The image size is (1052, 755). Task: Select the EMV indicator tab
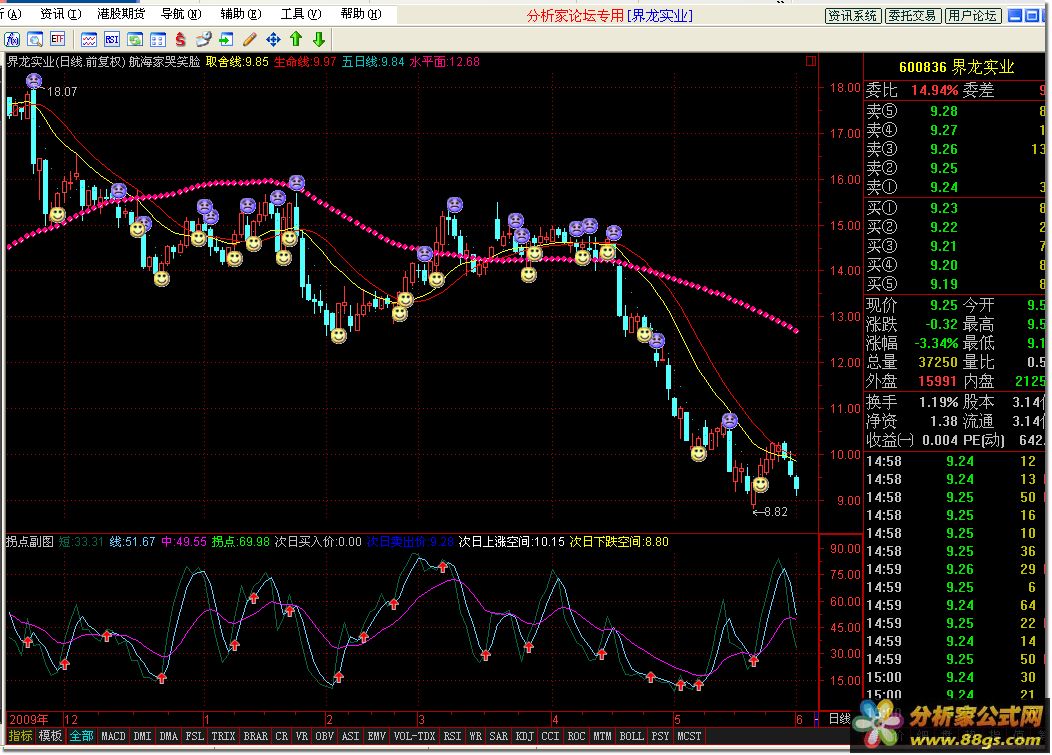point(377,736)
